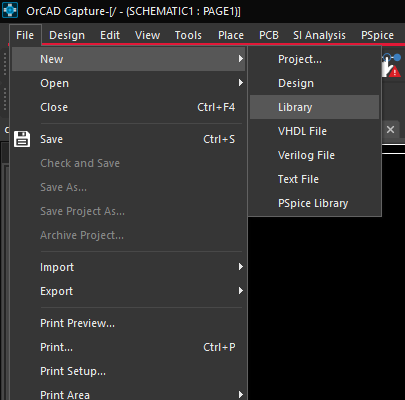405x400 pixels.
Task: Create a new Library
Action: click(x=314, y=107)
